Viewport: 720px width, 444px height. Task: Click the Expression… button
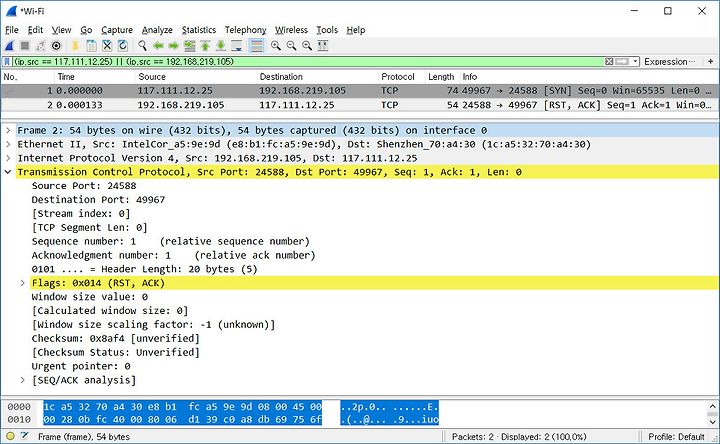[x=669, y=62]
